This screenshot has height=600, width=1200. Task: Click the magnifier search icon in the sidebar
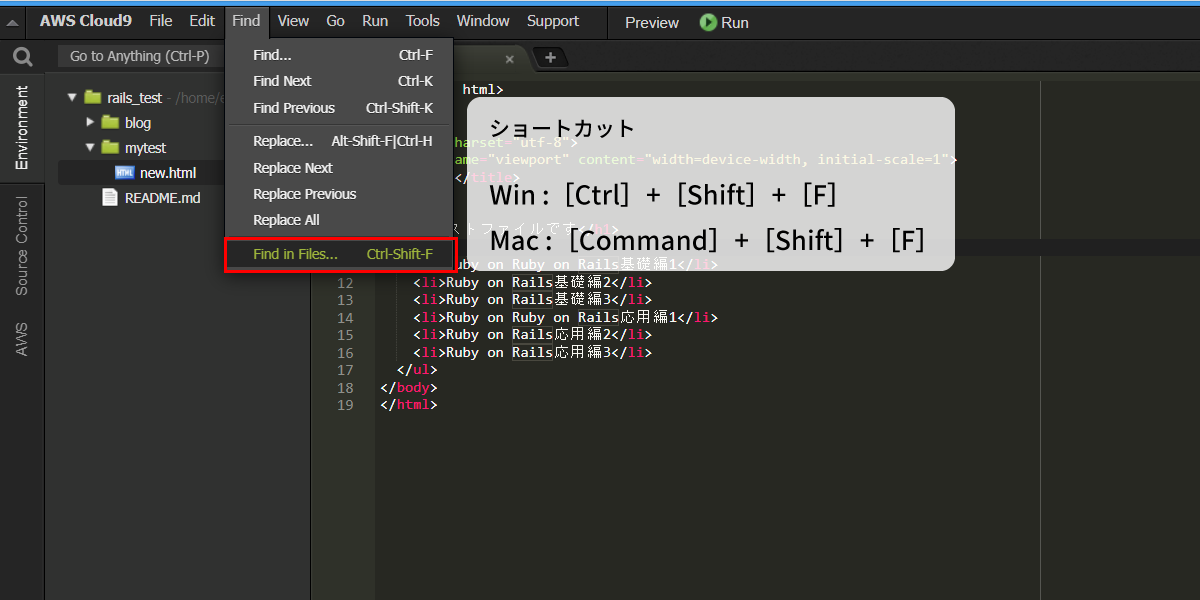pos(22,57)
